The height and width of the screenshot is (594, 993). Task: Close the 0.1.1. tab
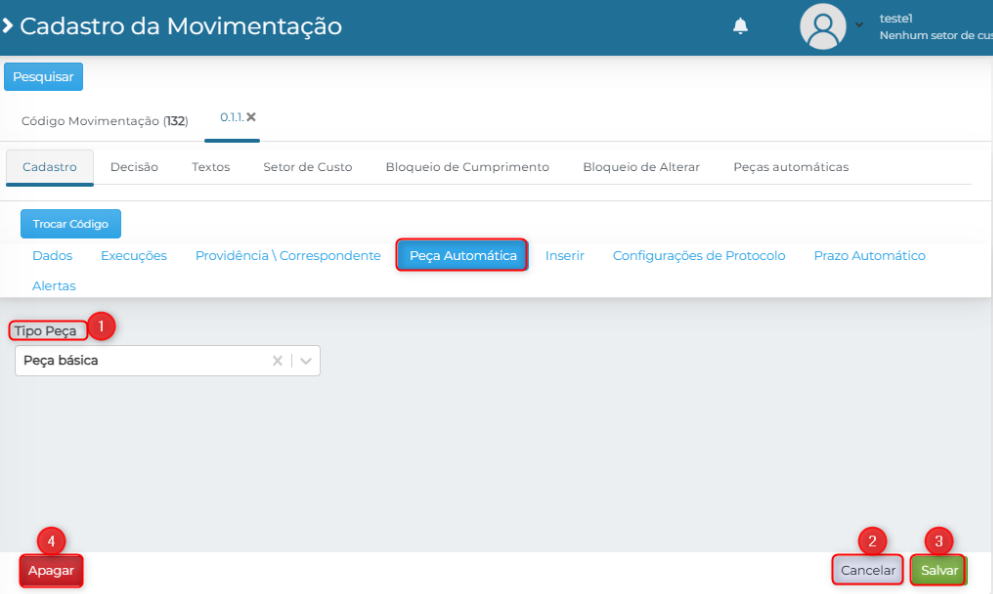point(251,117)
